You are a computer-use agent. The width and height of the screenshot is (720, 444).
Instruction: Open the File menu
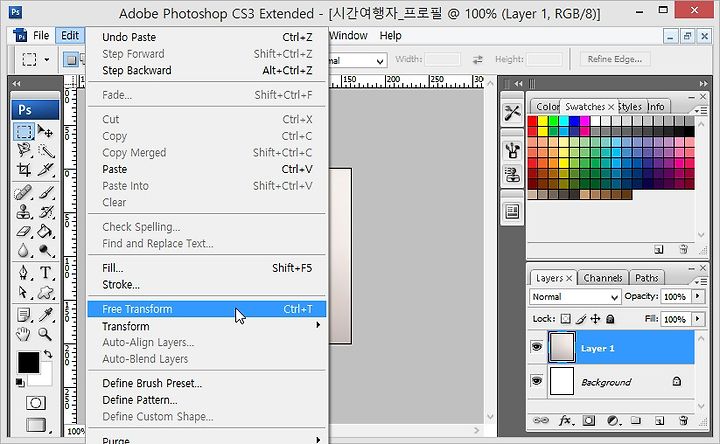(x=41, y=35)
